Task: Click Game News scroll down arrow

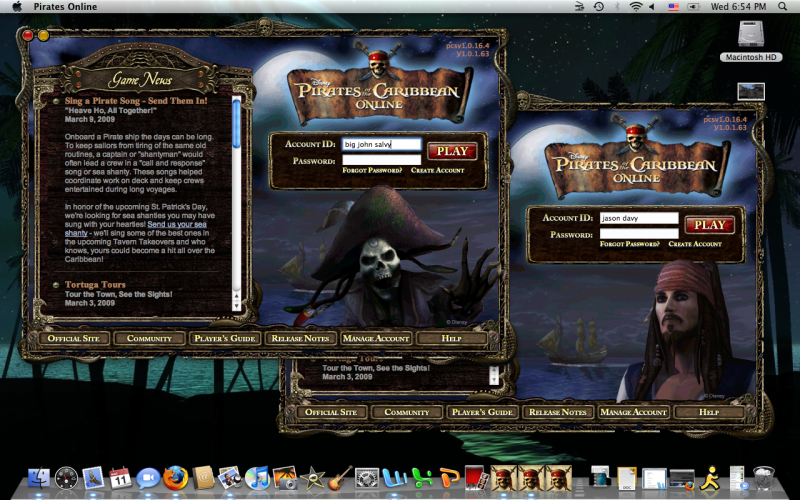Action: coord(236,306)
